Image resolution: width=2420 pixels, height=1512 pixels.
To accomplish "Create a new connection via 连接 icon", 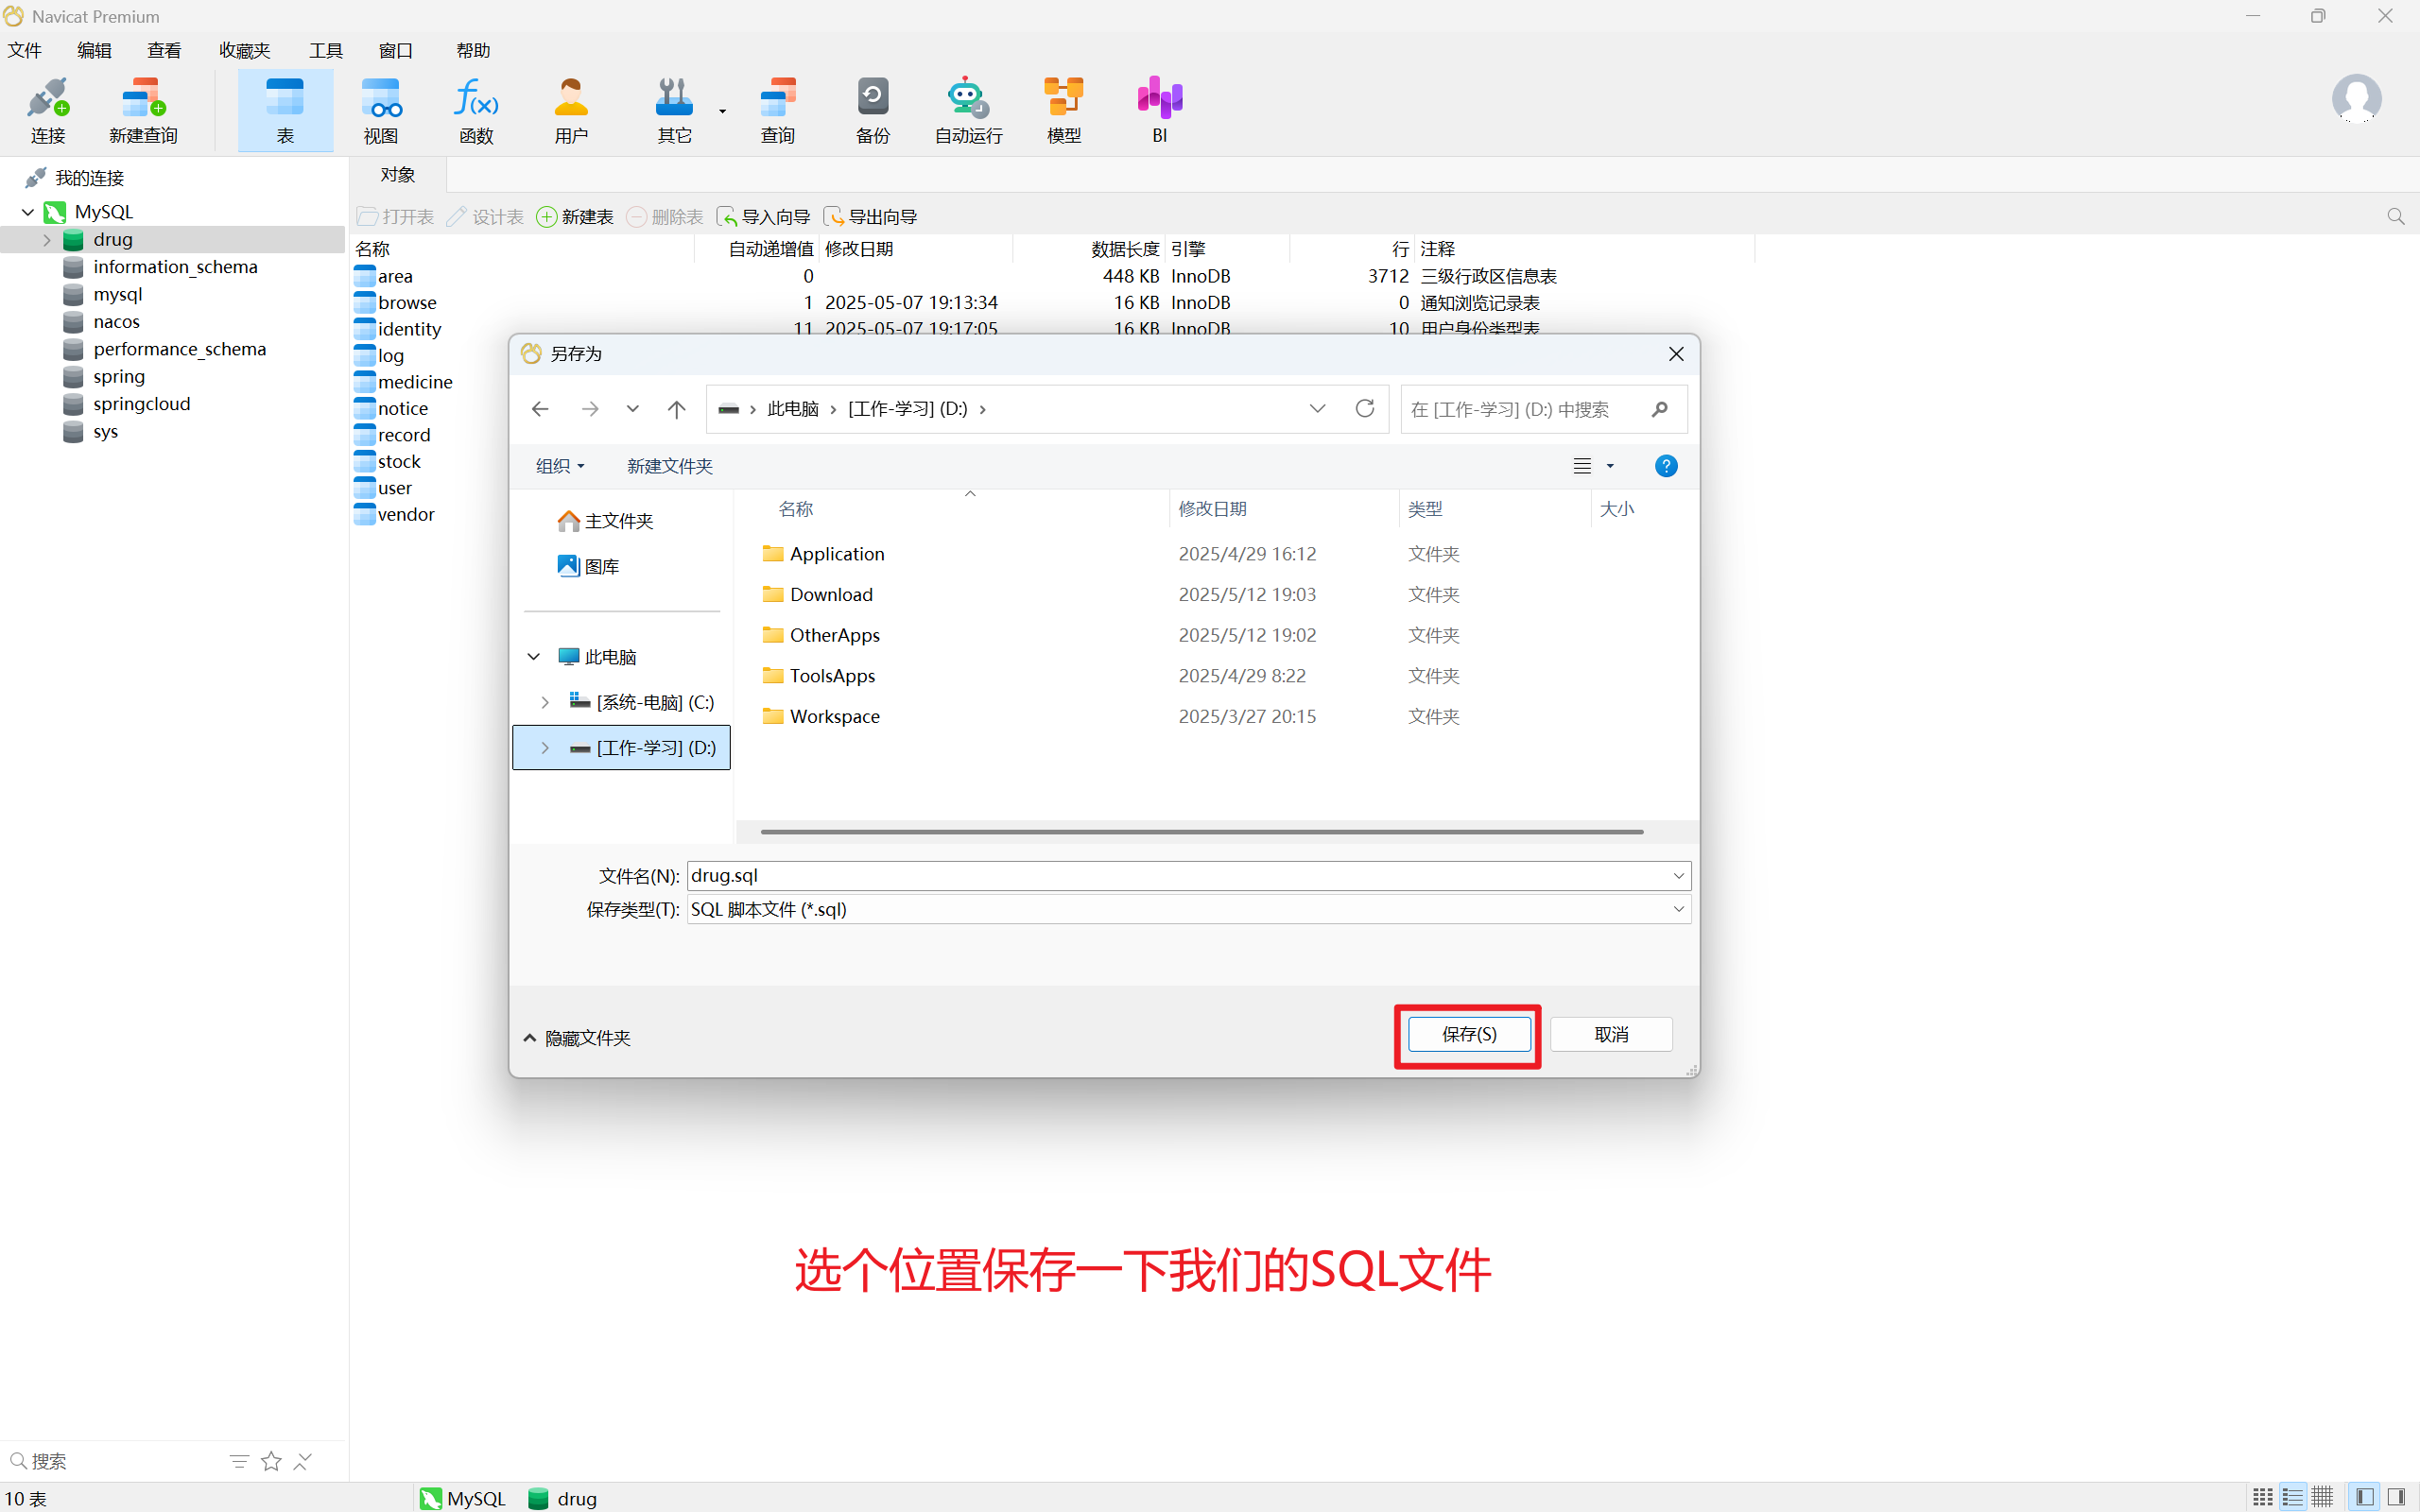I will [x=47, y=108].
